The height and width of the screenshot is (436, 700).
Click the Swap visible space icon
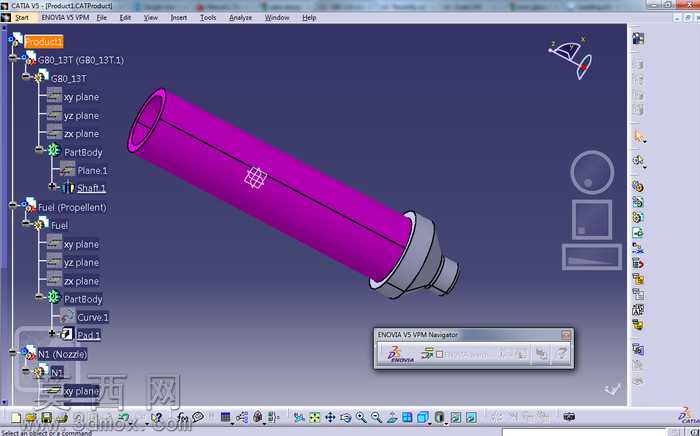[471, 418]
